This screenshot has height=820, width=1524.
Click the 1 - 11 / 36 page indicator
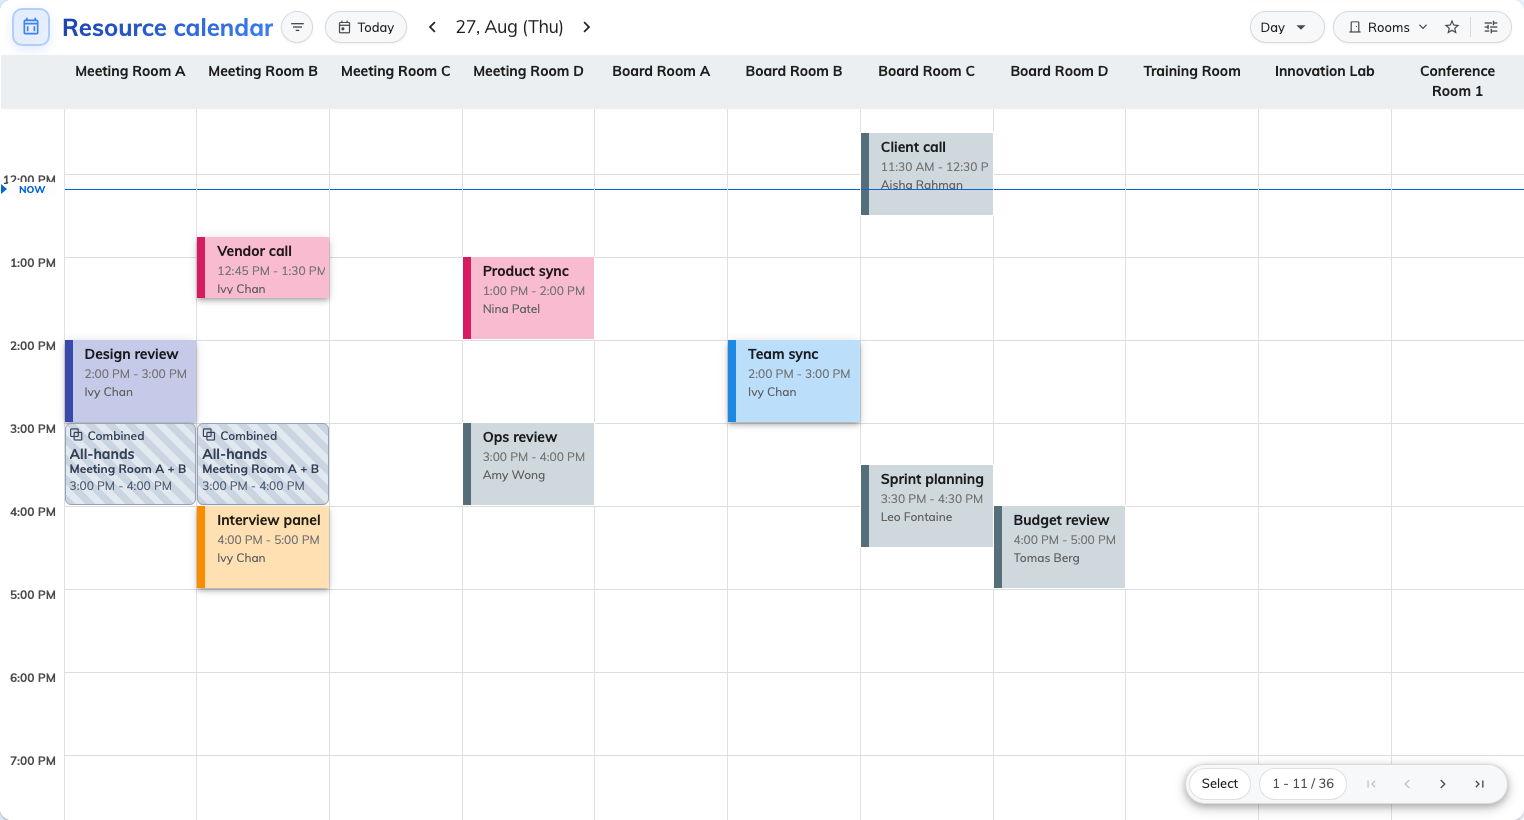1303,784
